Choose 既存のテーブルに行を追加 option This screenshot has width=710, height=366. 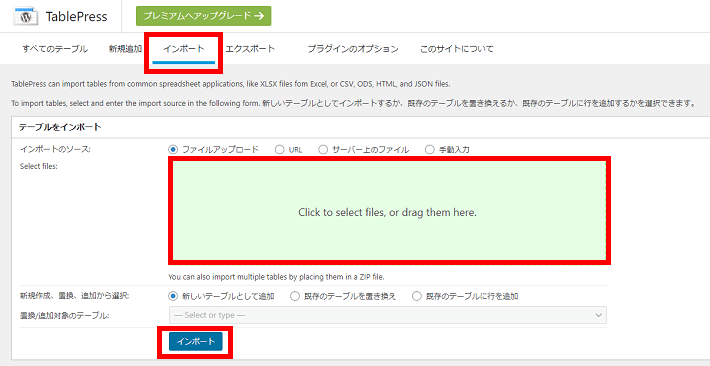pos(417,296)
